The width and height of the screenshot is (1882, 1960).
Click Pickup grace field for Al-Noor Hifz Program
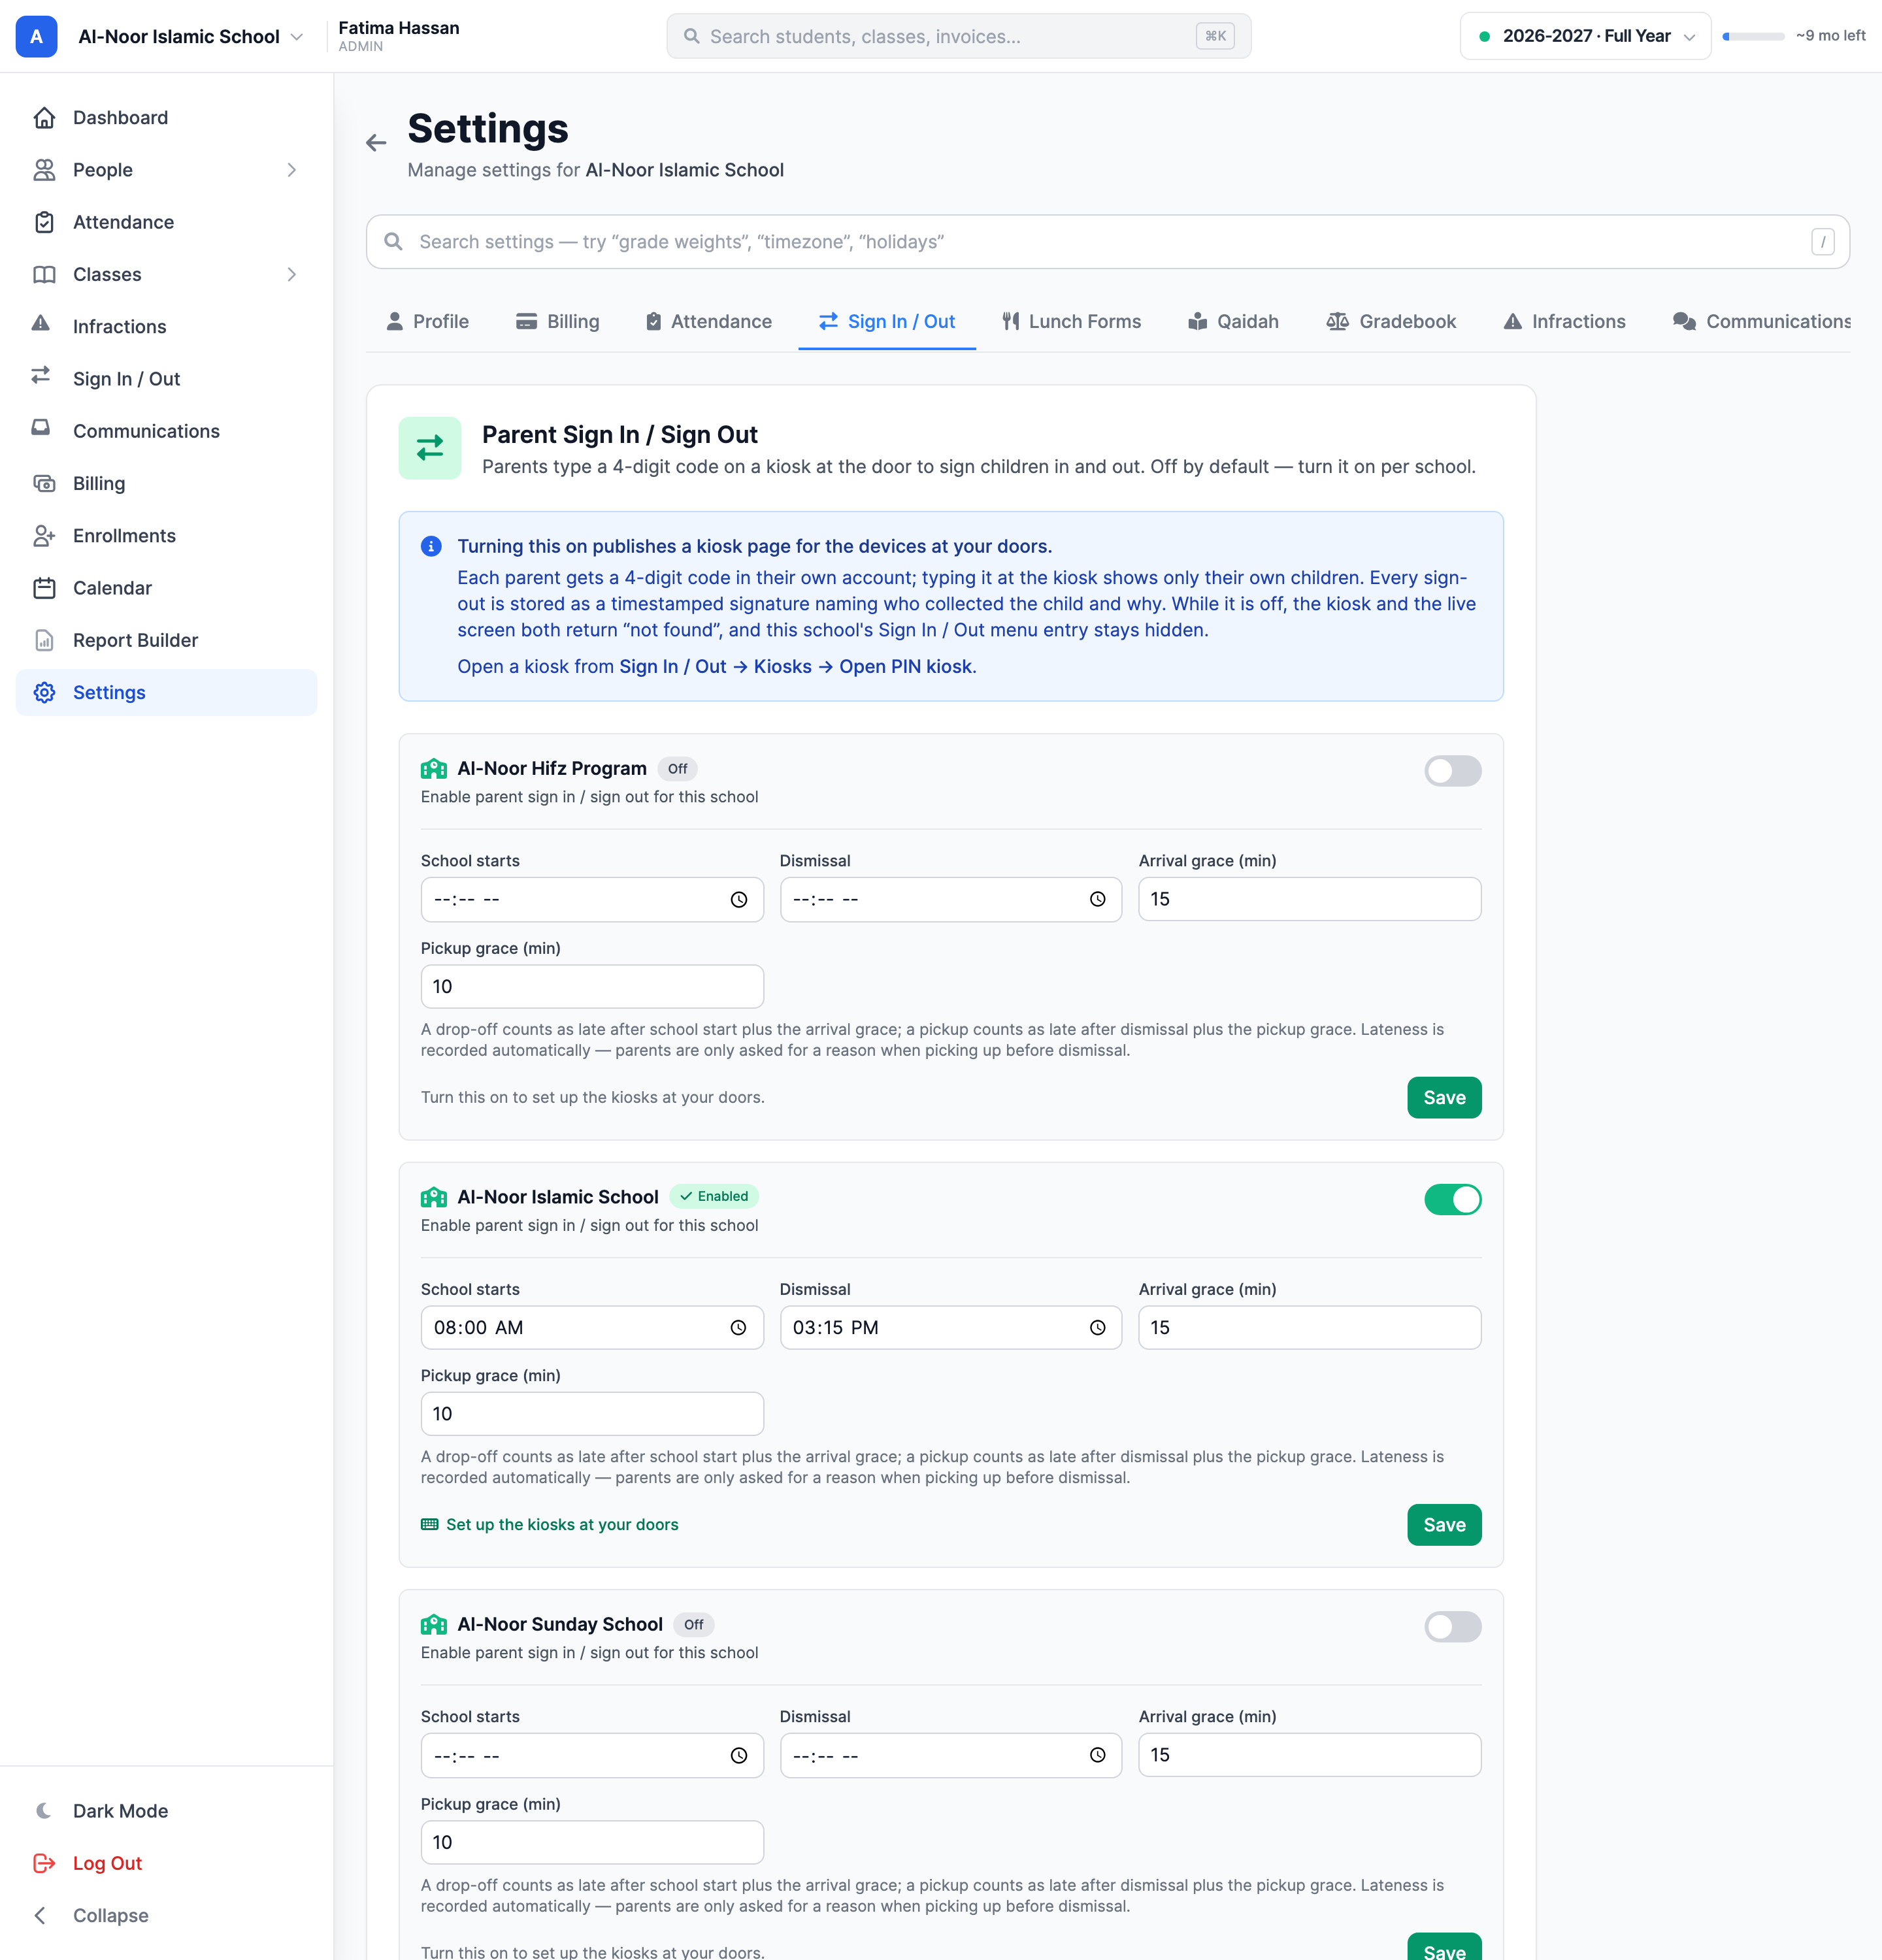tap(592, 986)
